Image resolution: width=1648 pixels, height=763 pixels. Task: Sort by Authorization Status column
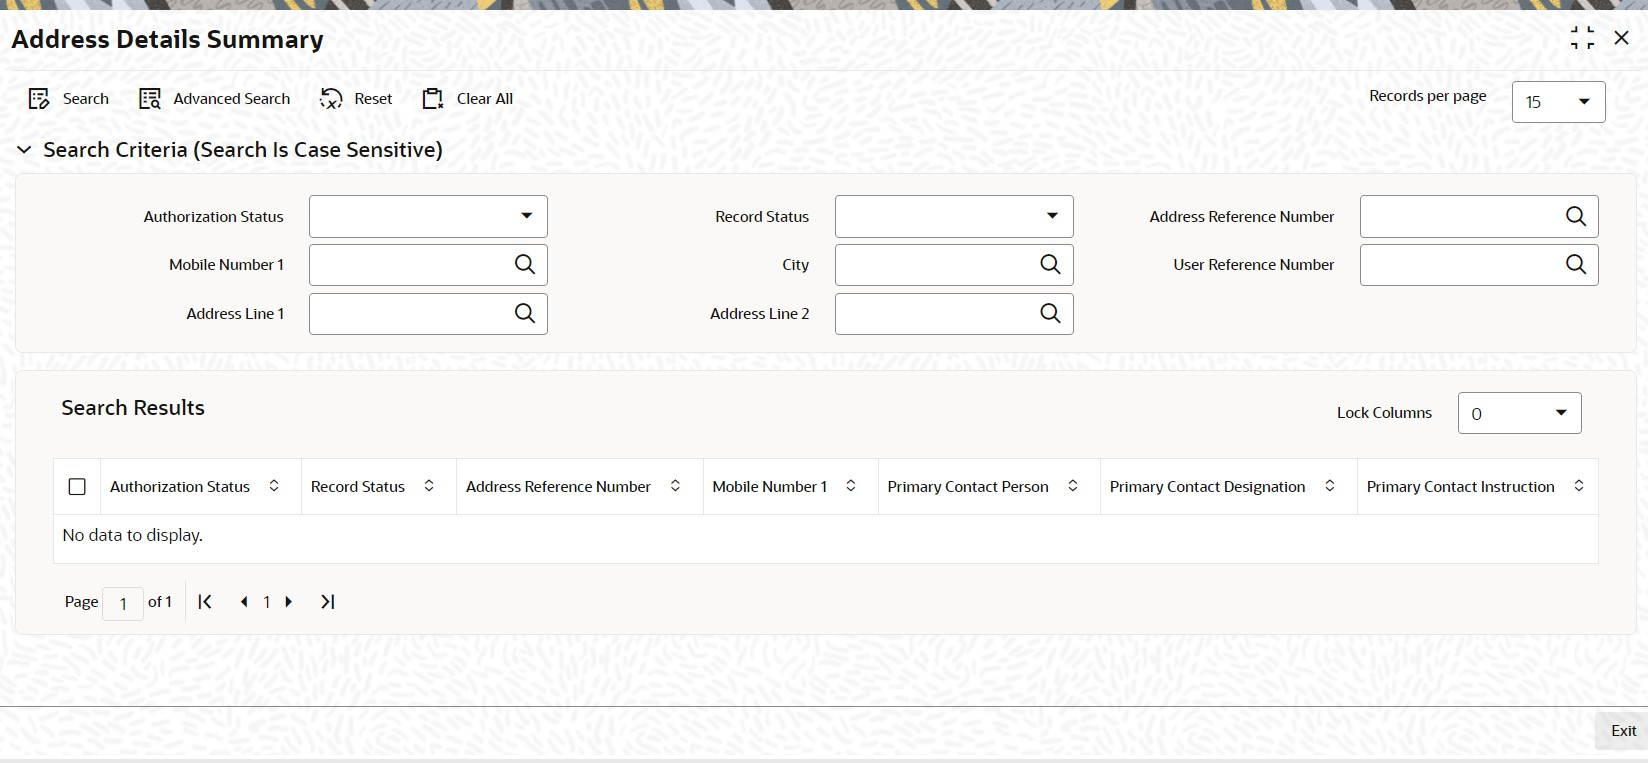[x=274, y=486]
